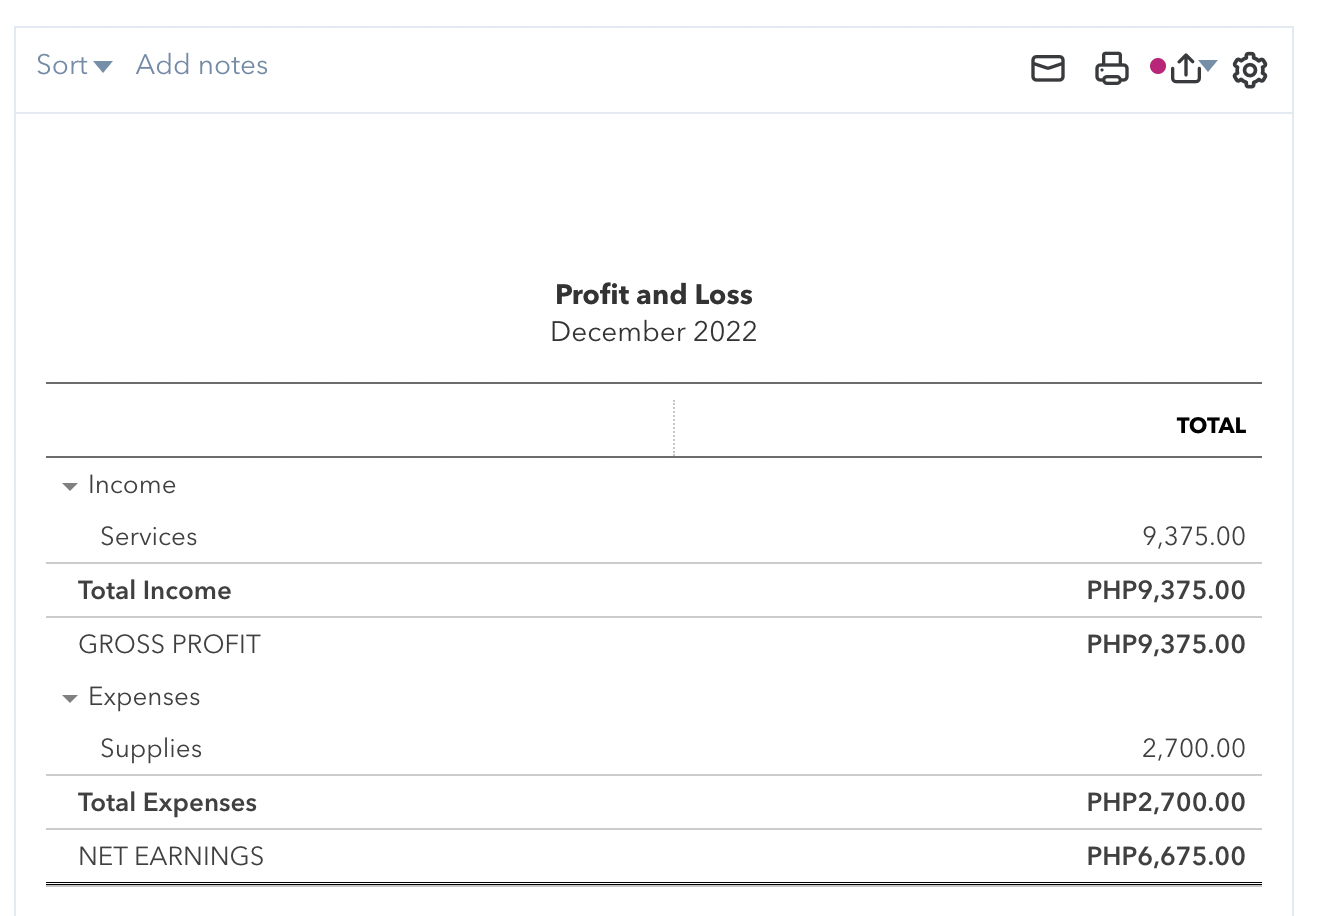Click Add notes link
Image resolution: width=1318 pixels, height=916 pixels.
(202, 65)
